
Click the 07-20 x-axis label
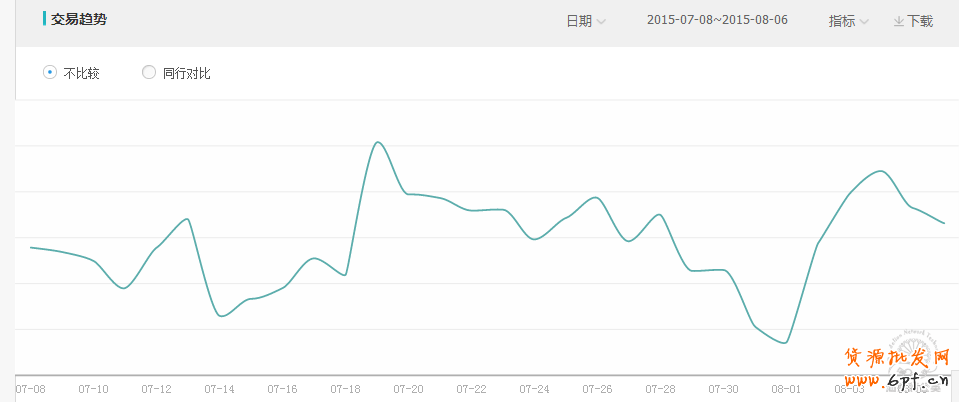408,388
